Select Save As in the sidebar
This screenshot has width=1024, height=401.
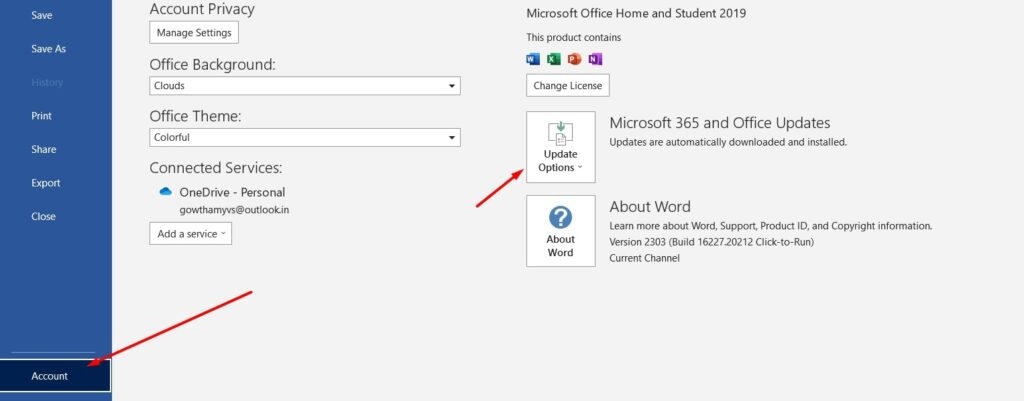[x=48, y=49]
